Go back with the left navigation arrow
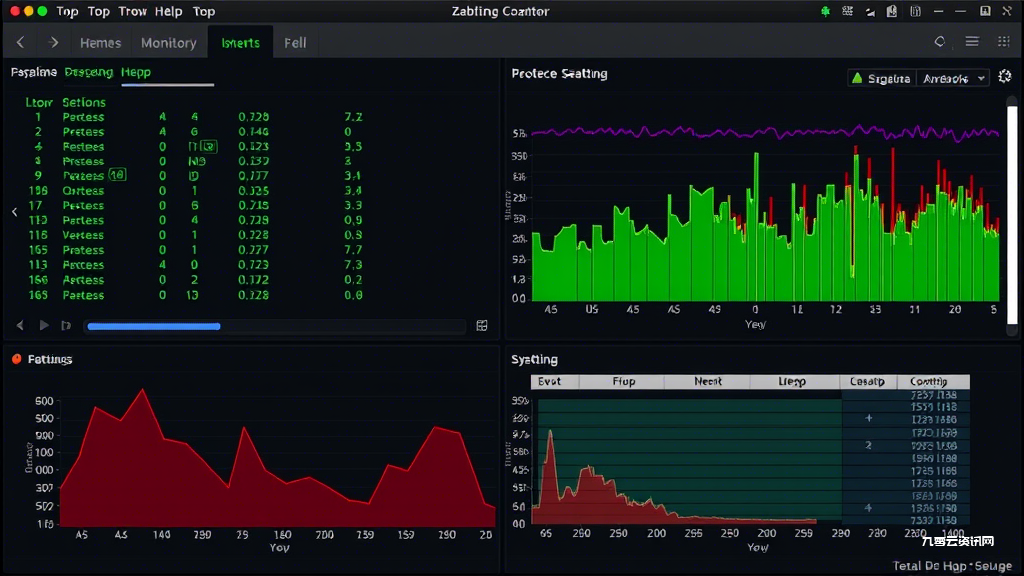Viewport: 1024px width, 576px height. pyautogui.click(x=20, y=42)
